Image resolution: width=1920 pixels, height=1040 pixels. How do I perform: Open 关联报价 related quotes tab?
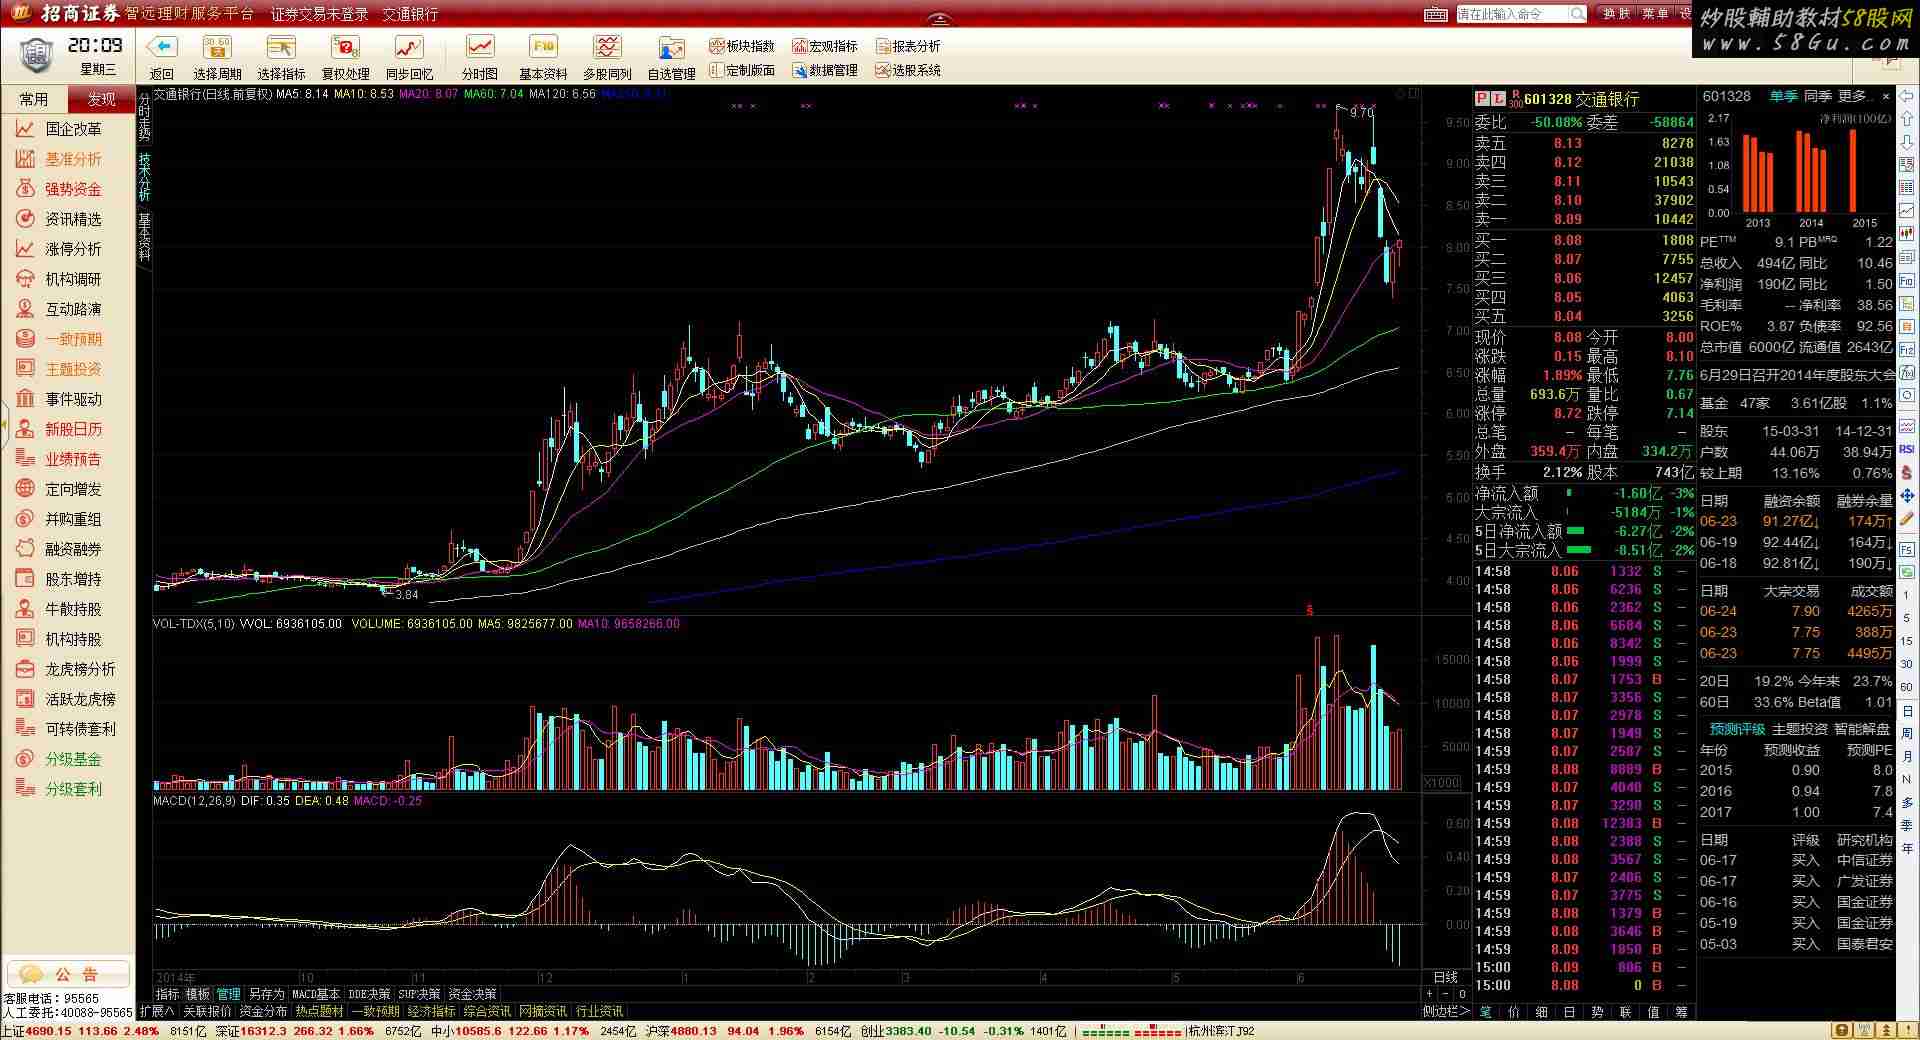[207, 1011]
